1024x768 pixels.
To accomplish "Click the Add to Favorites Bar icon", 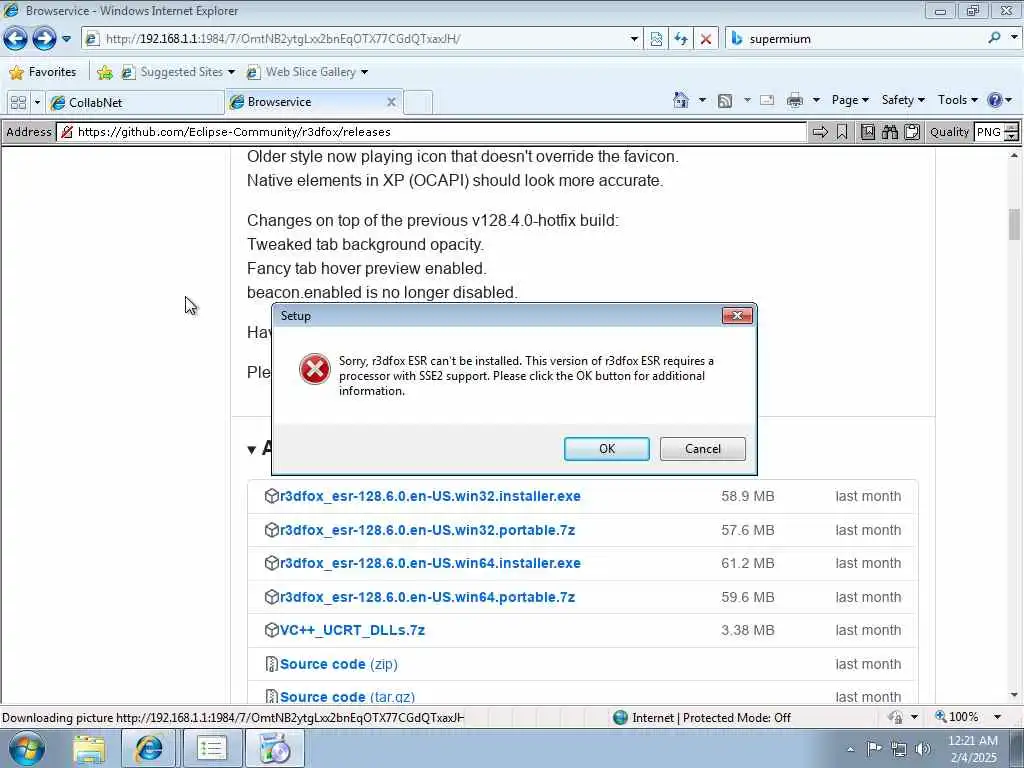I will [x=104, y=72].
